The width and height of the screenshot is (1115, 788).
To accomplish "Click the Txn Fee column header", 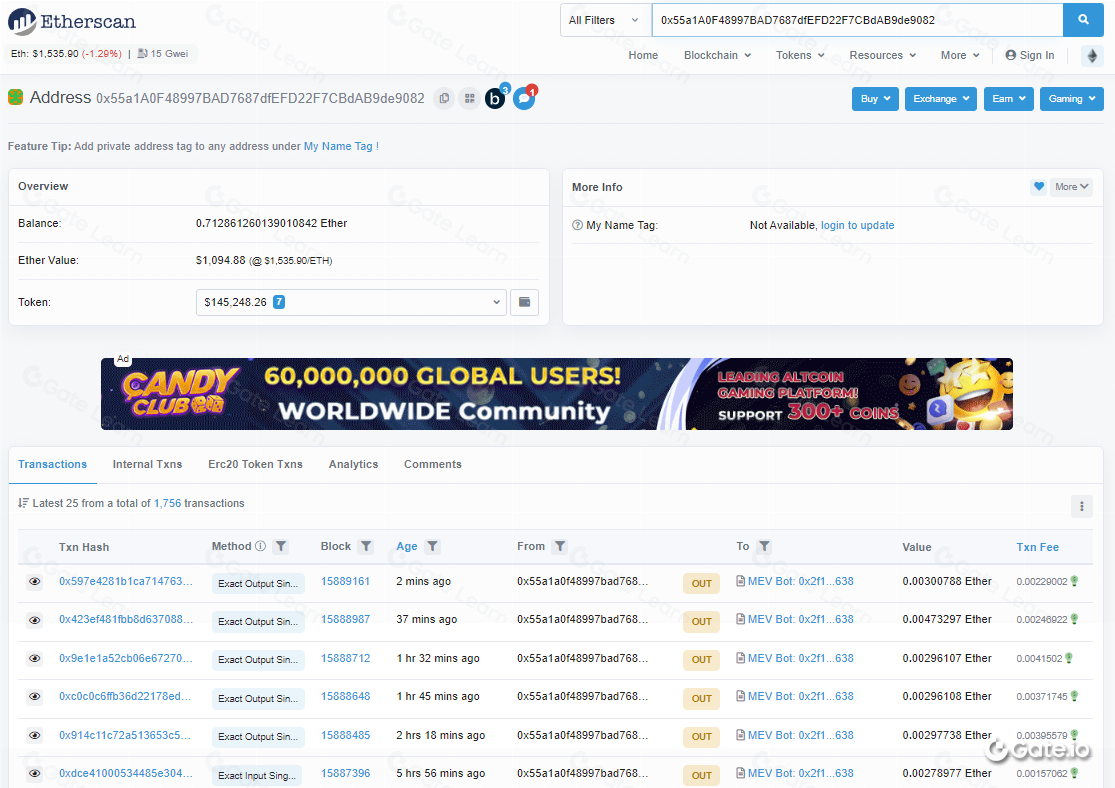I will (1037, 547).
